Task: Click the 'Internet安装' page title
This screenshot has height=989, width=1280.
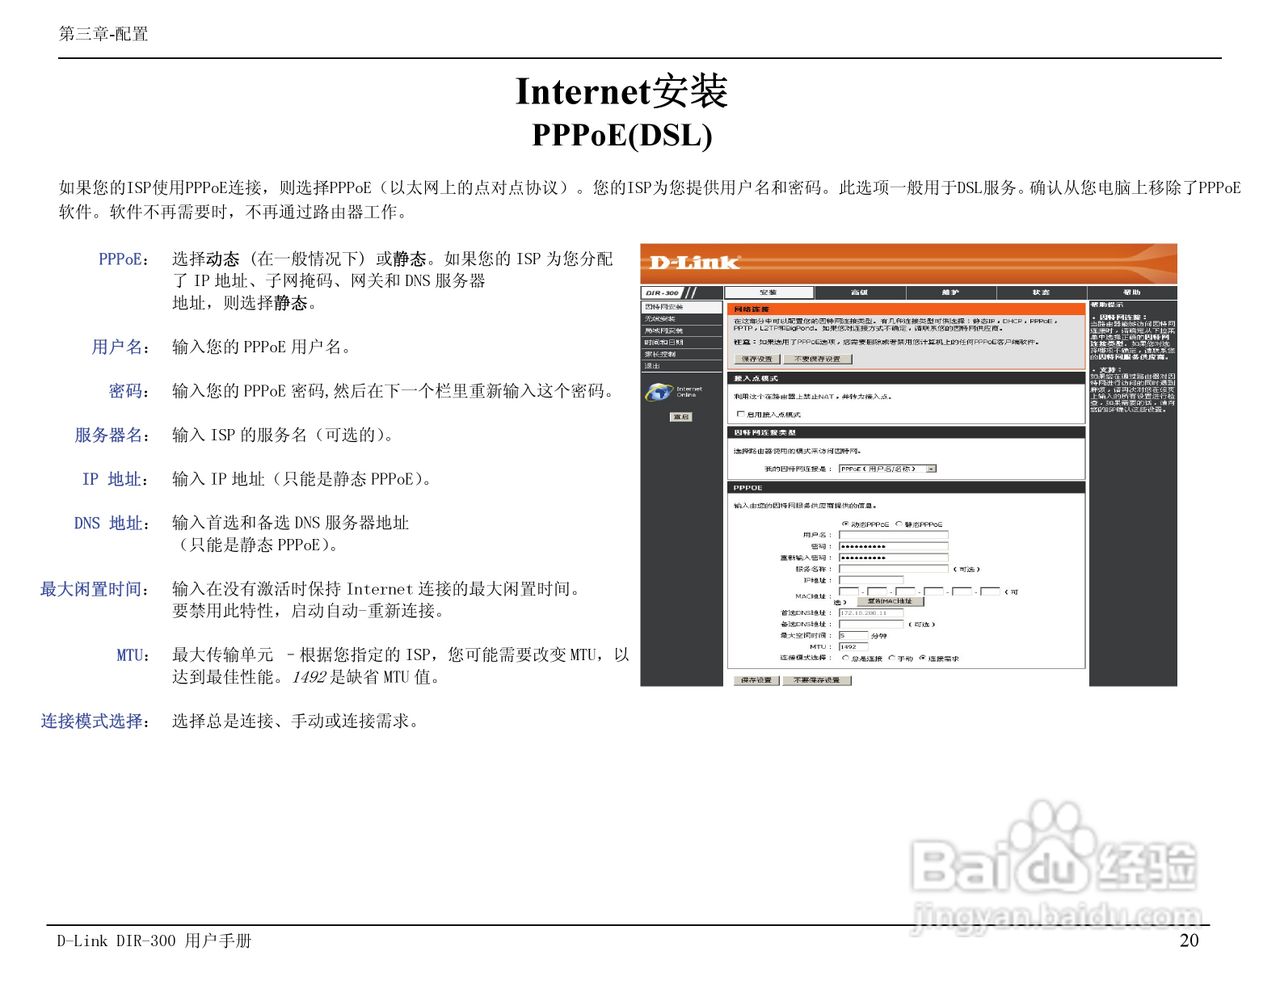Action: click(x=621, y=91)
